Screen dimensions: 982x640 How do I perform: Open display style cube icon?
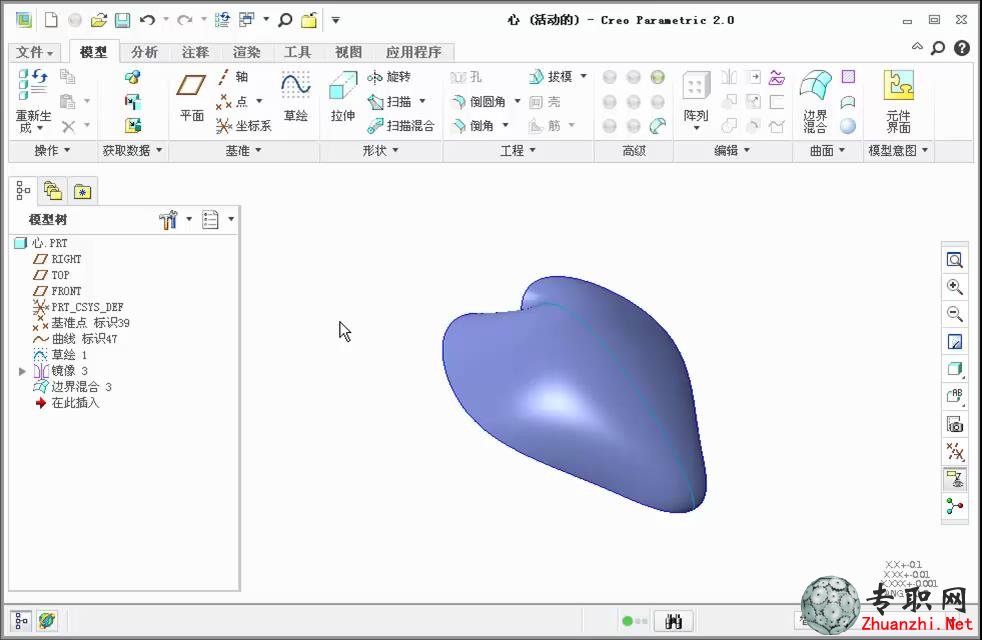(954, 369)
